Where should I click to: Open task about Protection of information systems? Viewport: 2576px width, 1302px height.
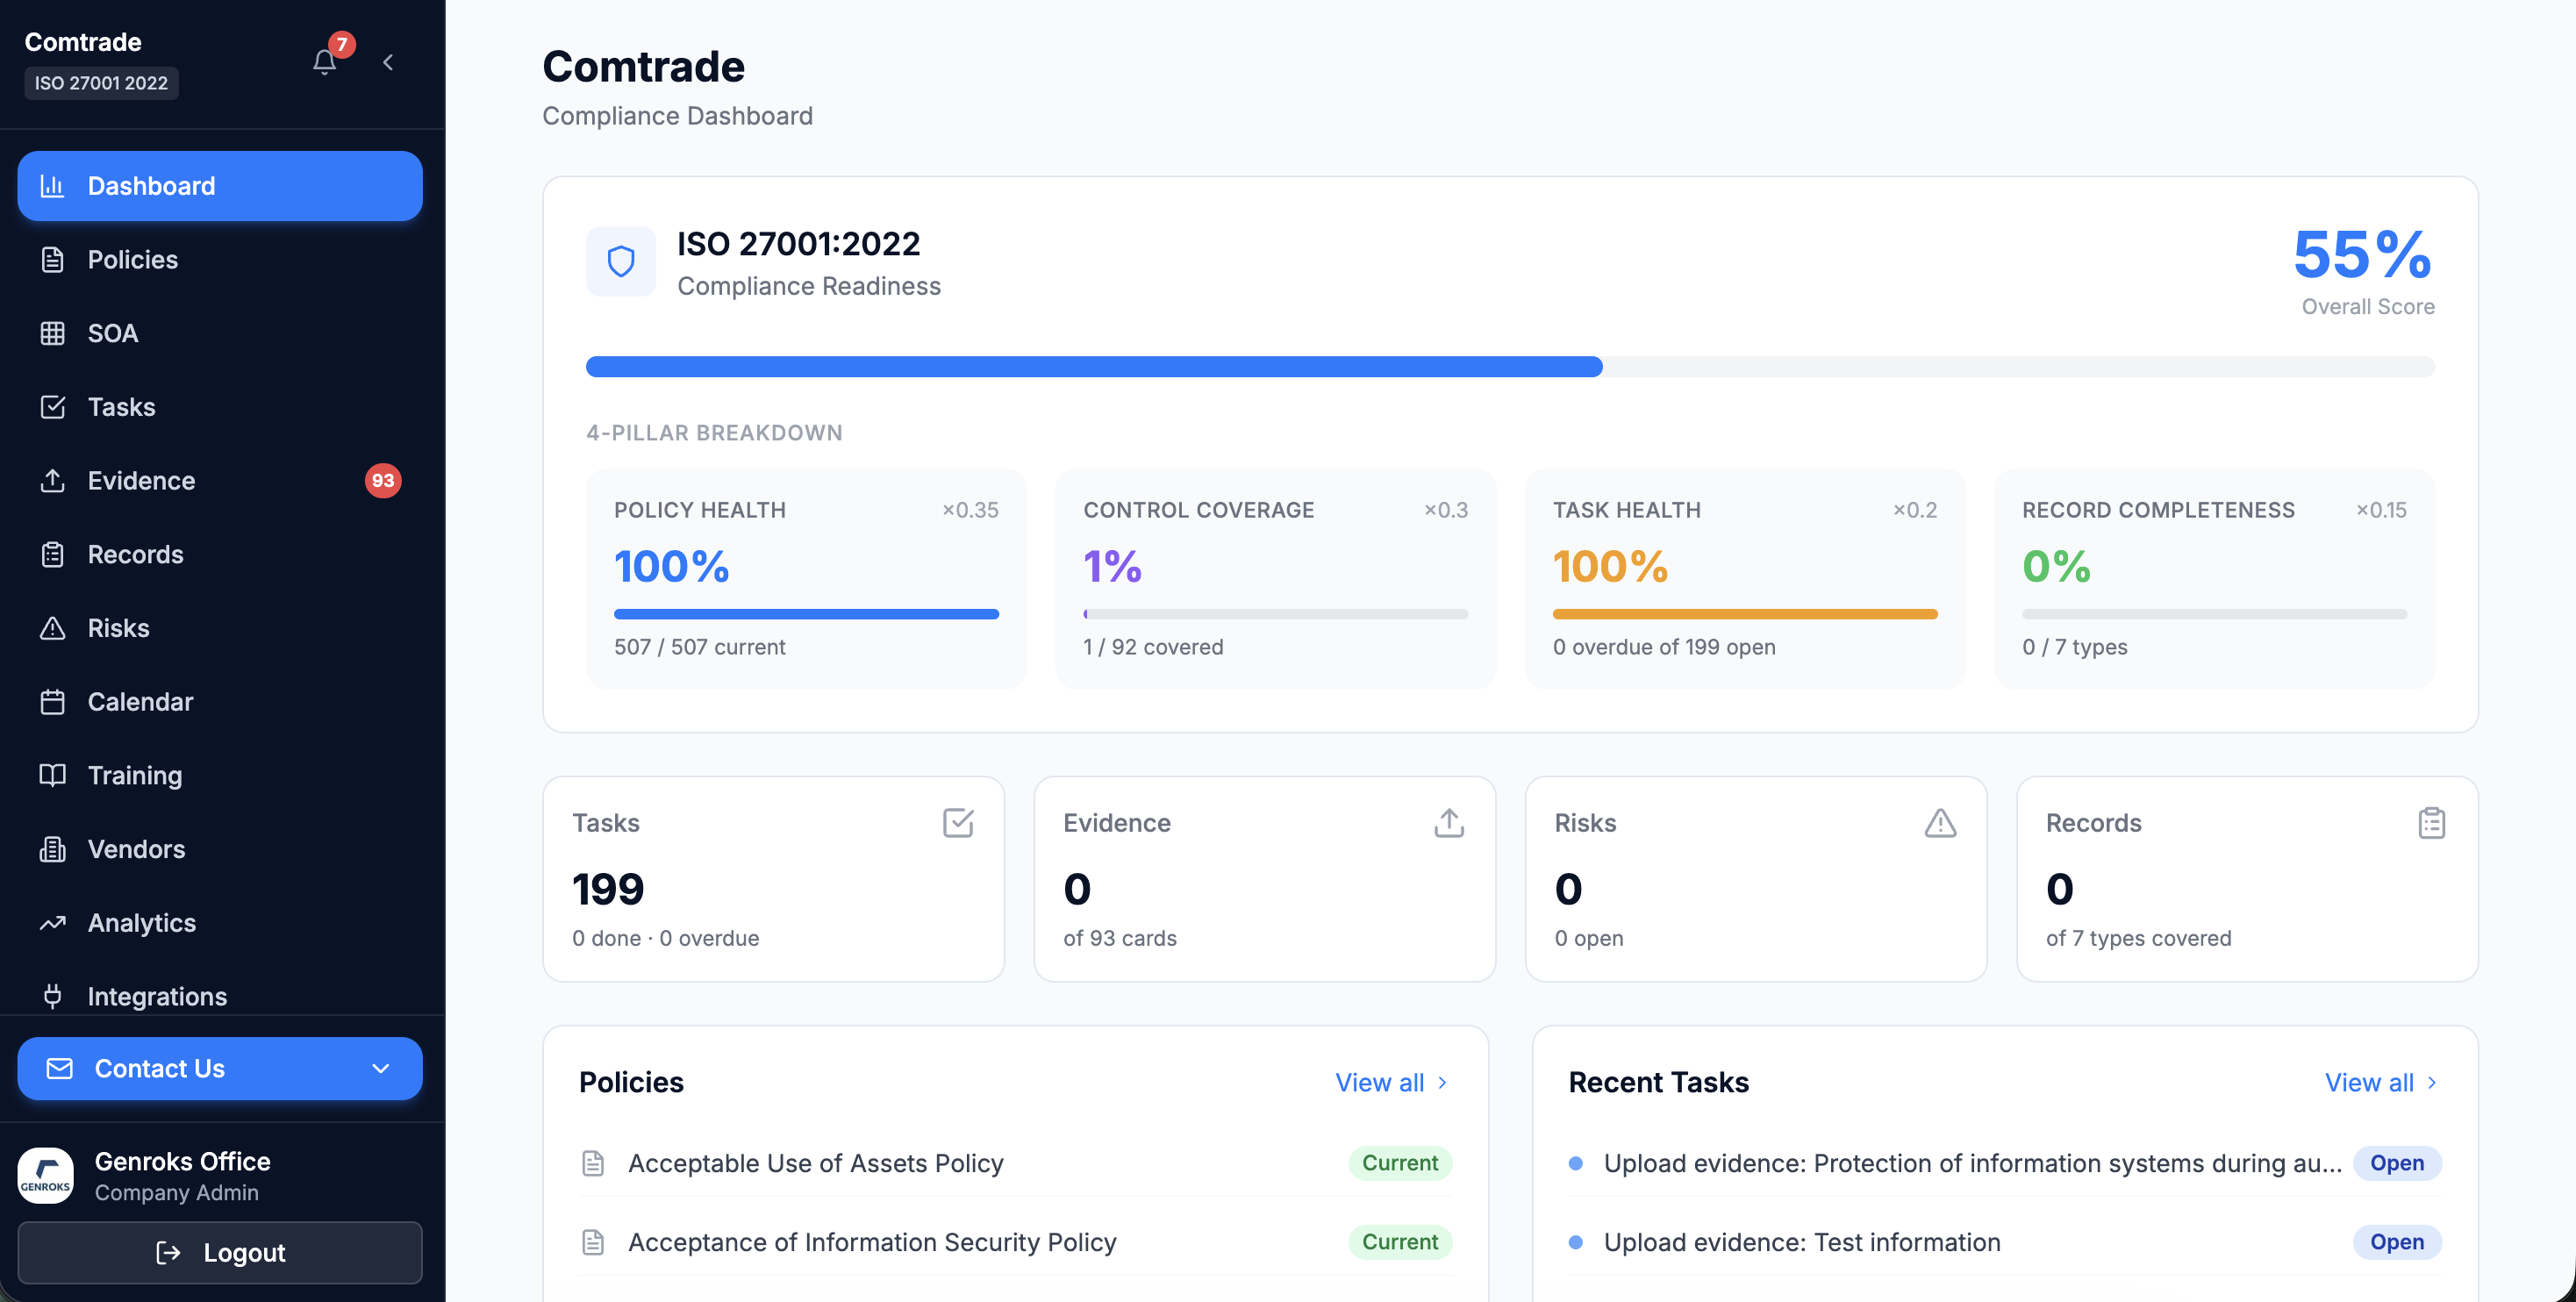[1972, 1163]
